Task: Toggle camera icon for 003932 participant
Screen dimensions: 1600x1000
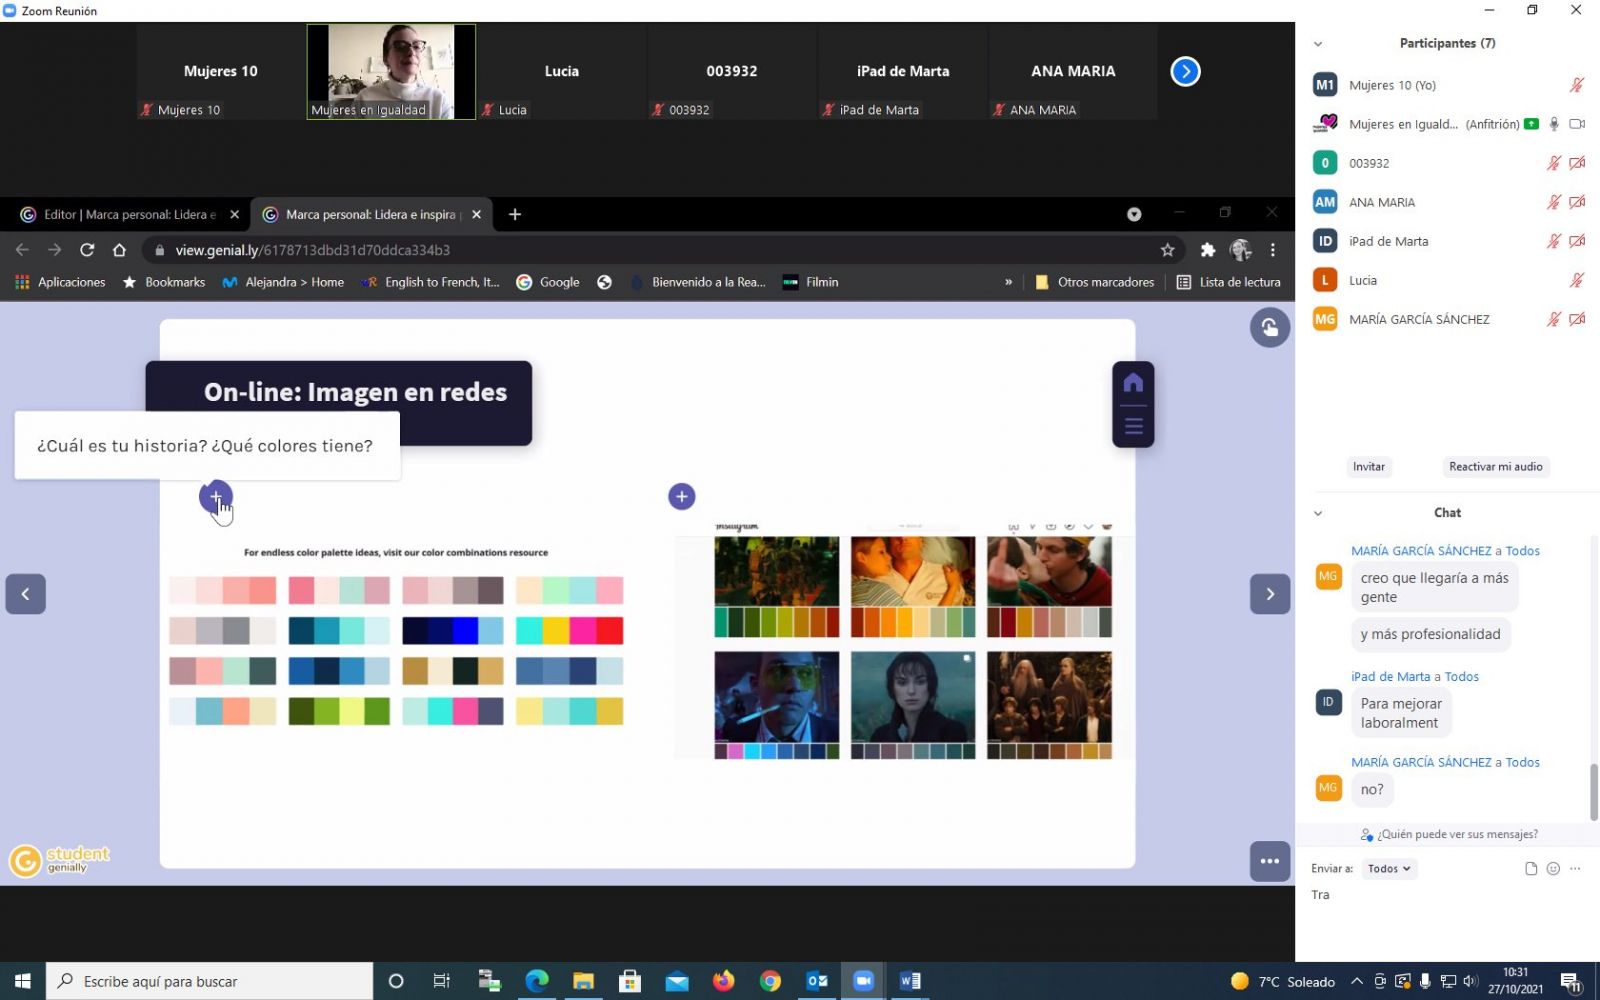Action: tap(1577, 163)
